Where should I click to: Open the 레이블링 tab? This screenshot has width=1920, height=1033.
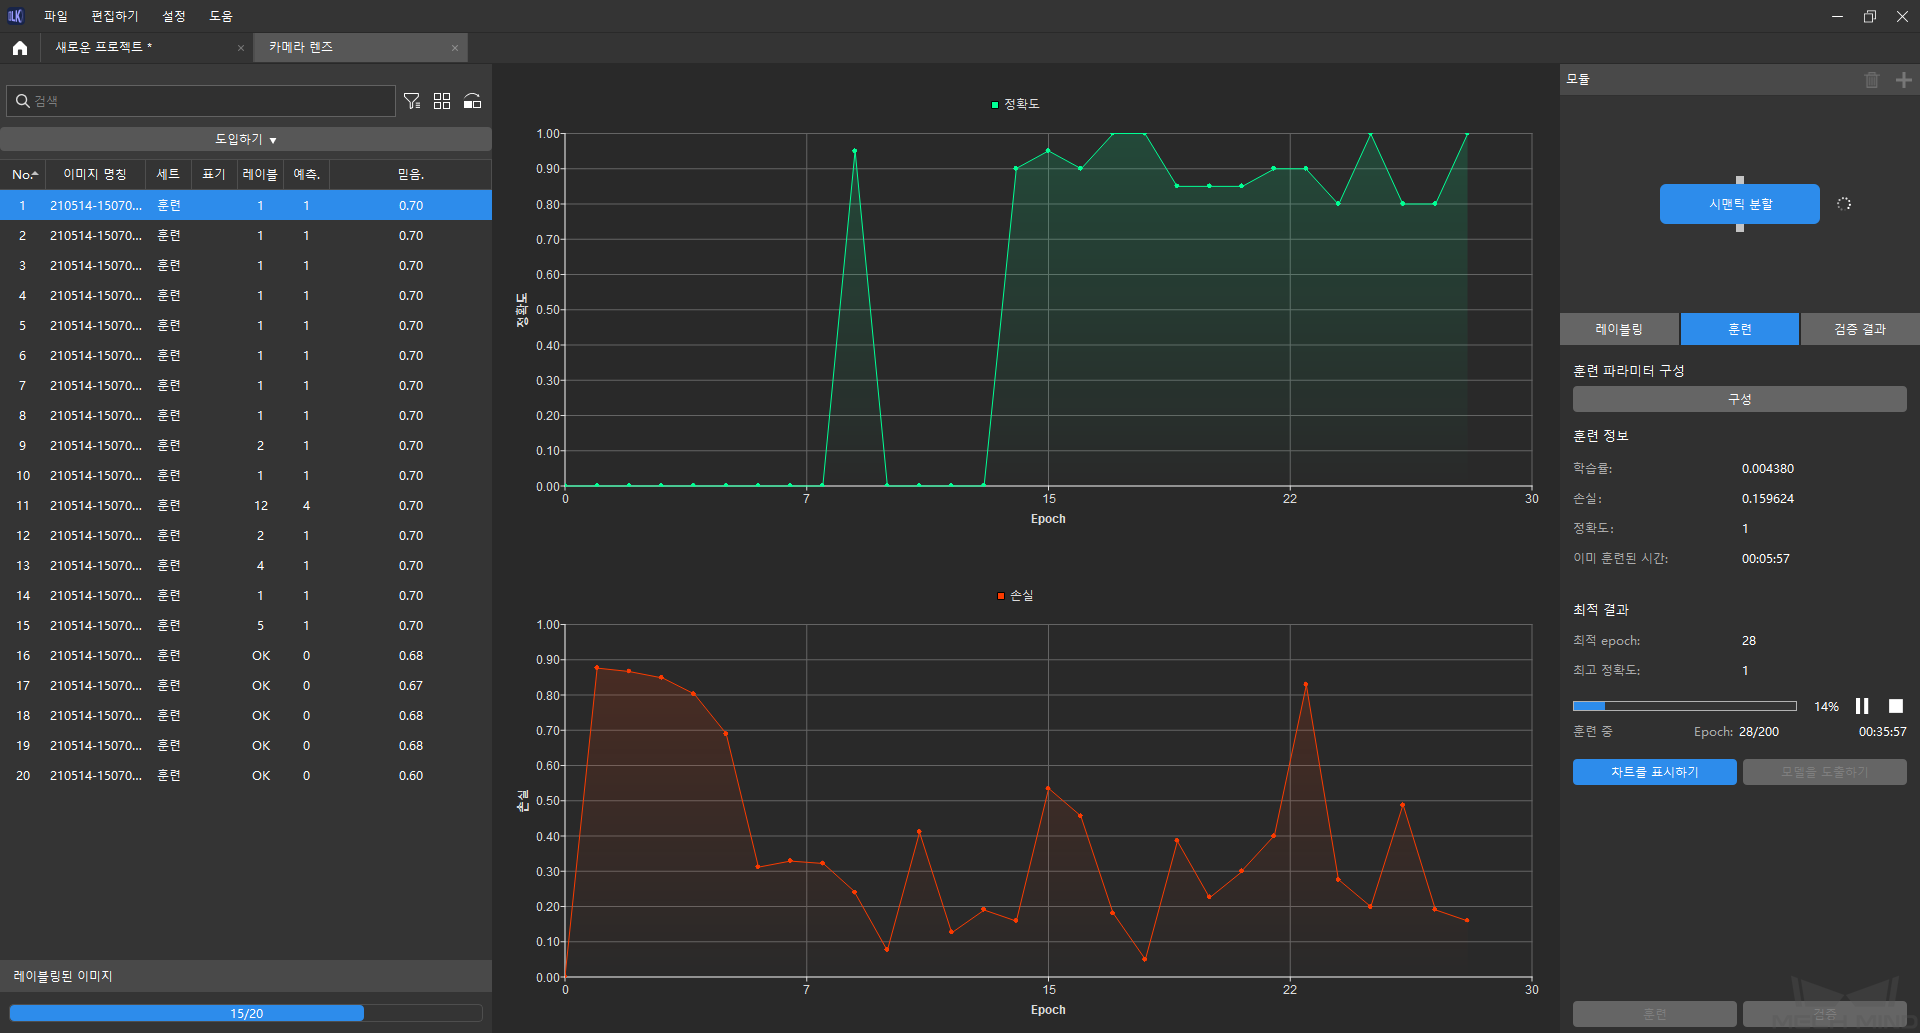tap(1619, 329)
